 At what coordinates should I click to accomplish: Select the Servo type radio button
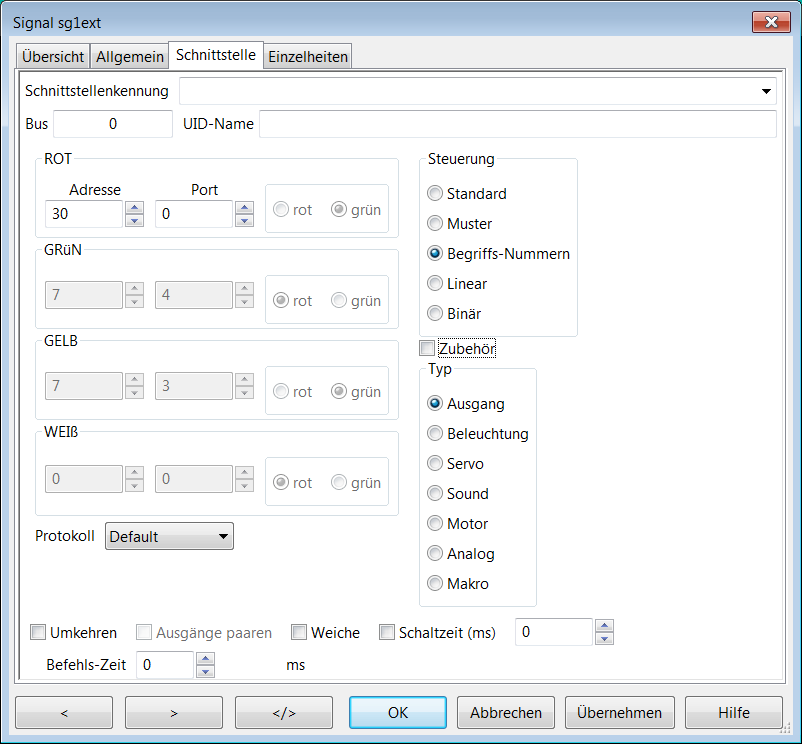click(435, 463)
